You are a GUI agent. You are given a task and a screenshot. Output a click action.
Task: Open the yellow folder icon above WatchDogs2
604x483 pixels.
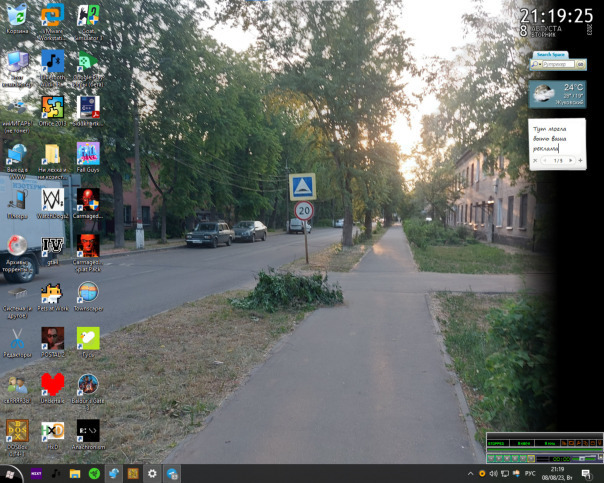[53, 161]
